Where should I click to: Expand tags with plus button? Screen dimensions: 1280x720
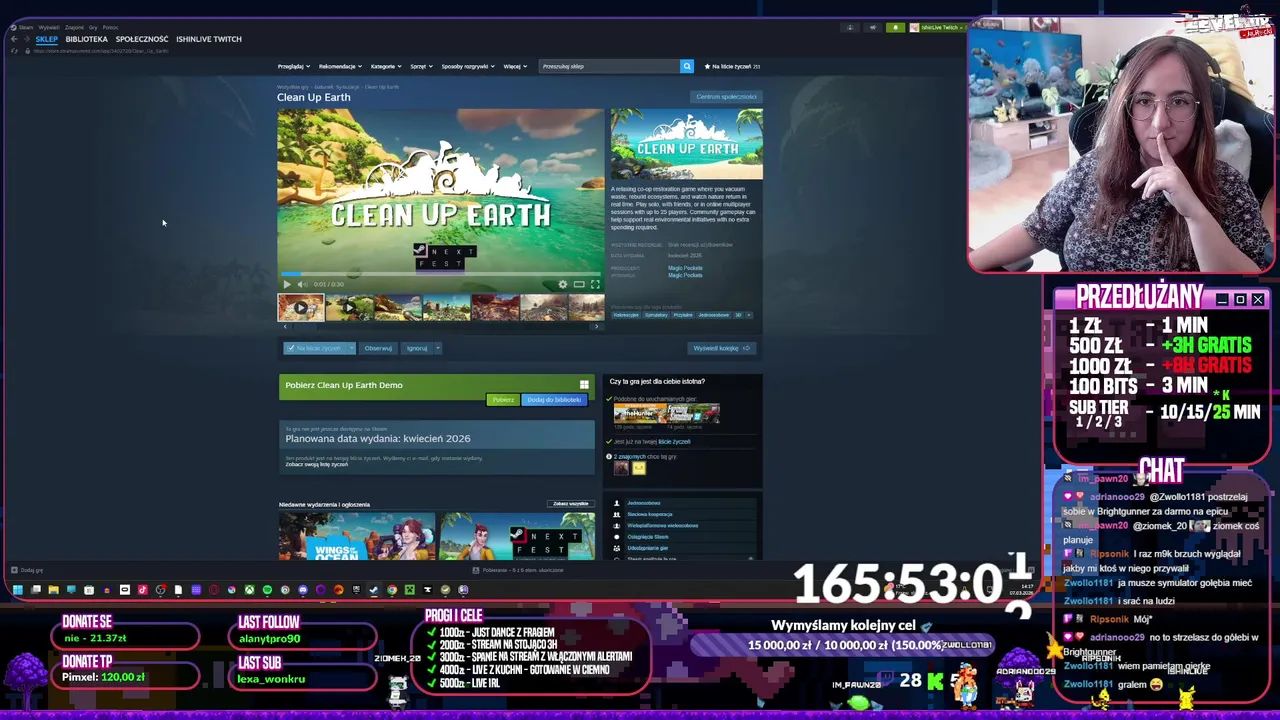point(749,315)
